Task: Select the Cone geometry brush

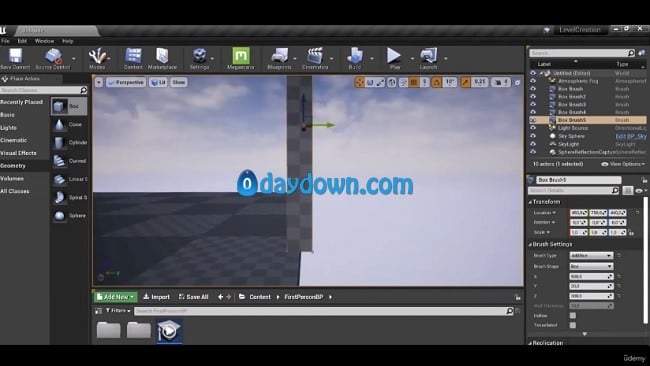Action: 59,124
